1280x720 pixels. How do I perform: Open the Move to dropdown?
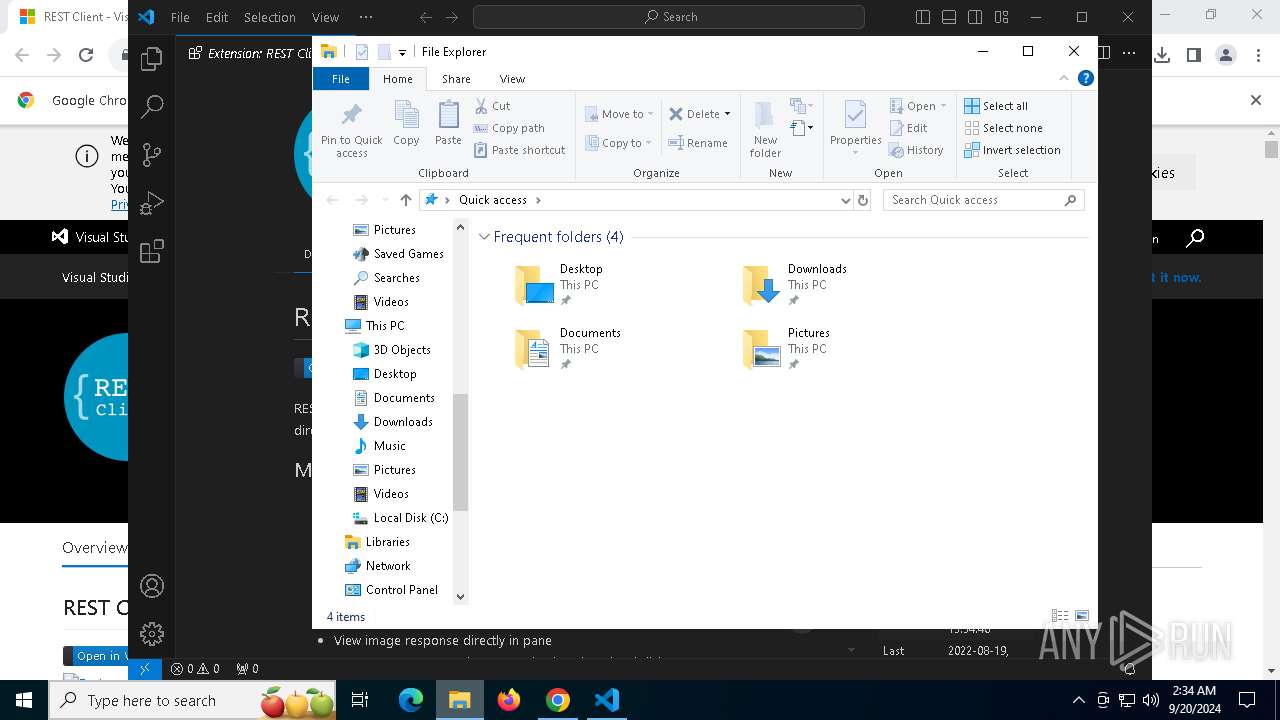point(619,114)
